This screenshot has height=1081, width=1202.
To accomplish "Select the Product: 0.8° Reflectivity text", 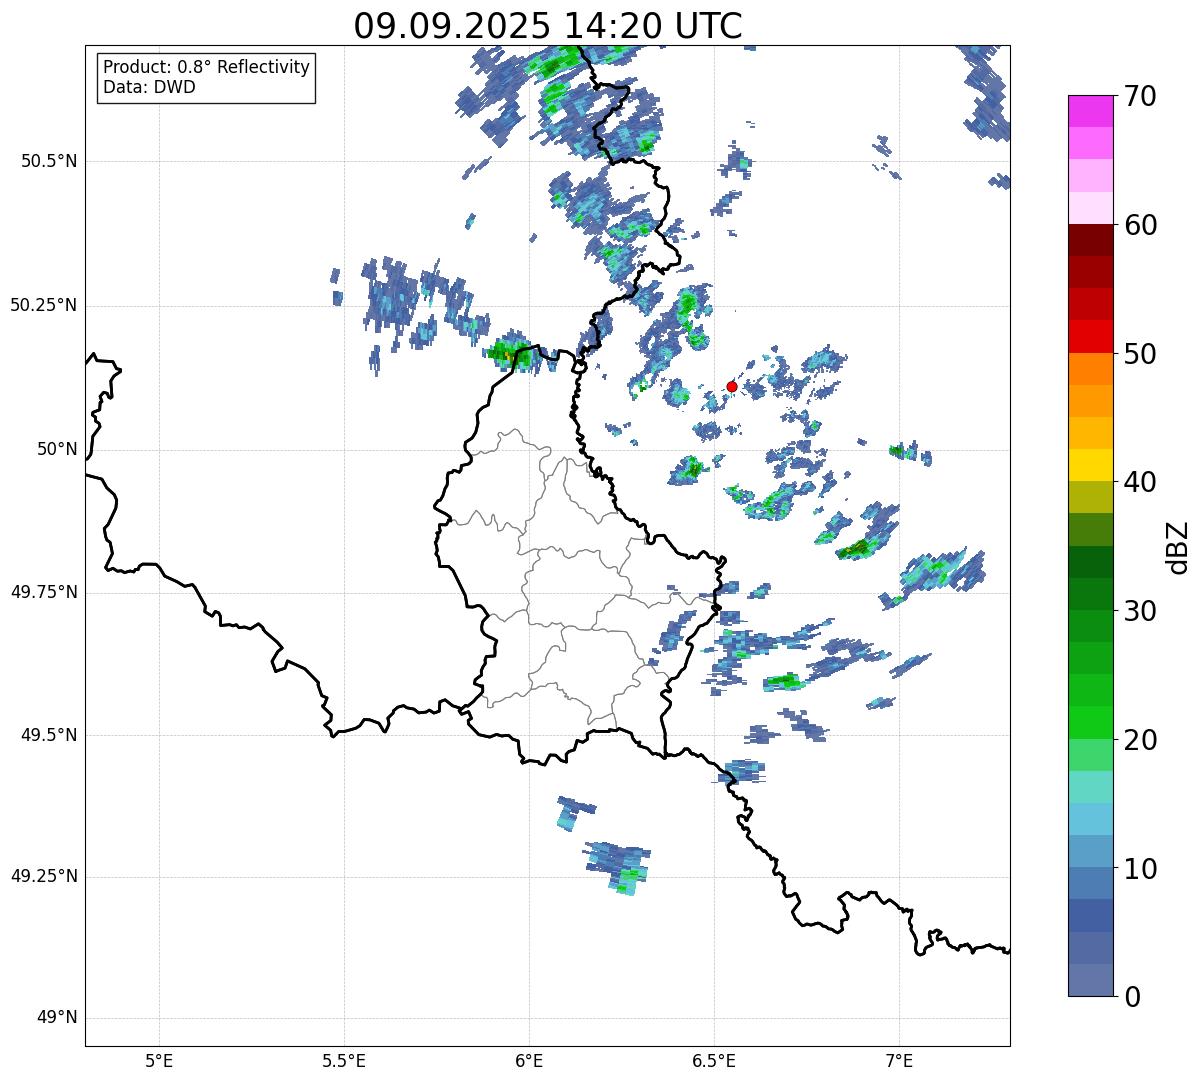I will click(206, 67).
